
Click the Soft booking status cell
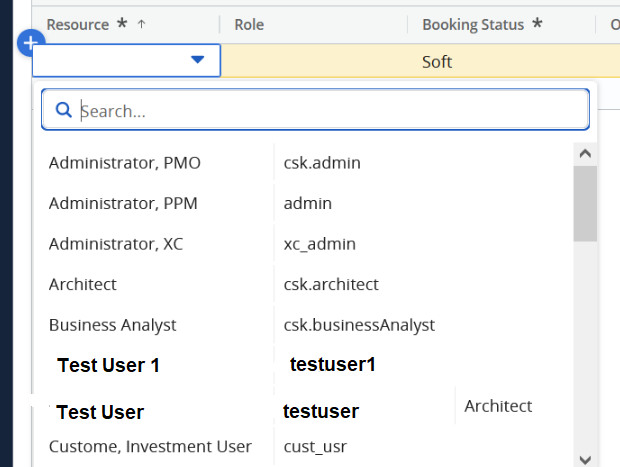click(437, 61)
